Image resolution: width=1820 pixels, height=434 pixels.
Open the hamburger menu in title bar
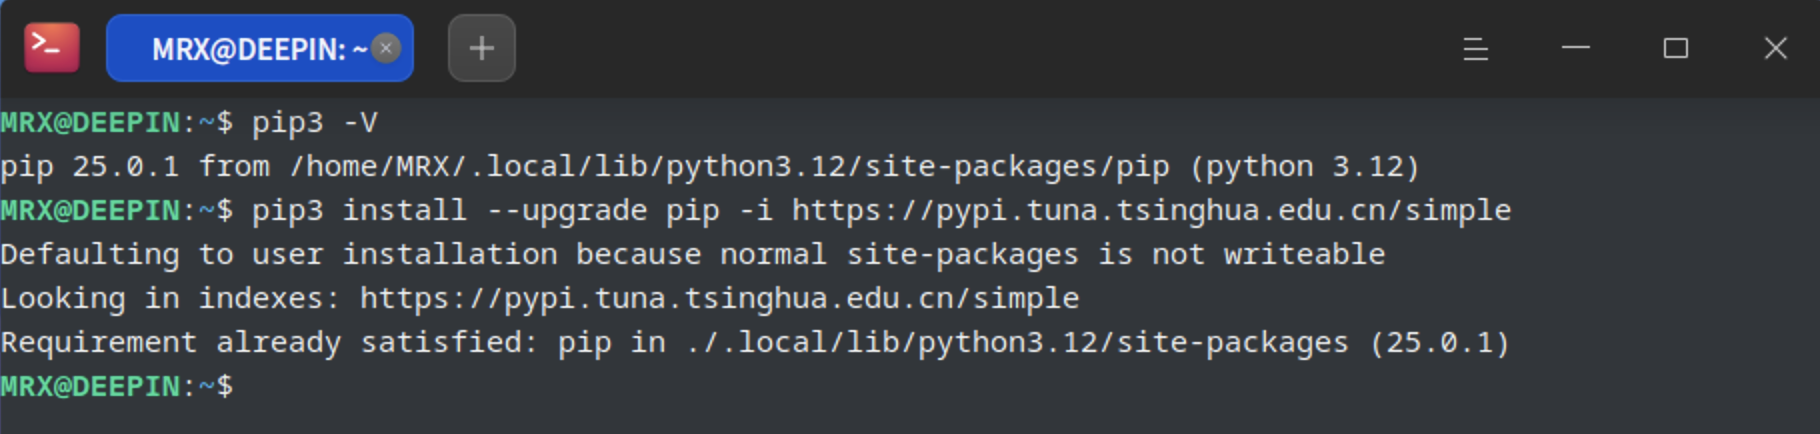click(1475, 48)
